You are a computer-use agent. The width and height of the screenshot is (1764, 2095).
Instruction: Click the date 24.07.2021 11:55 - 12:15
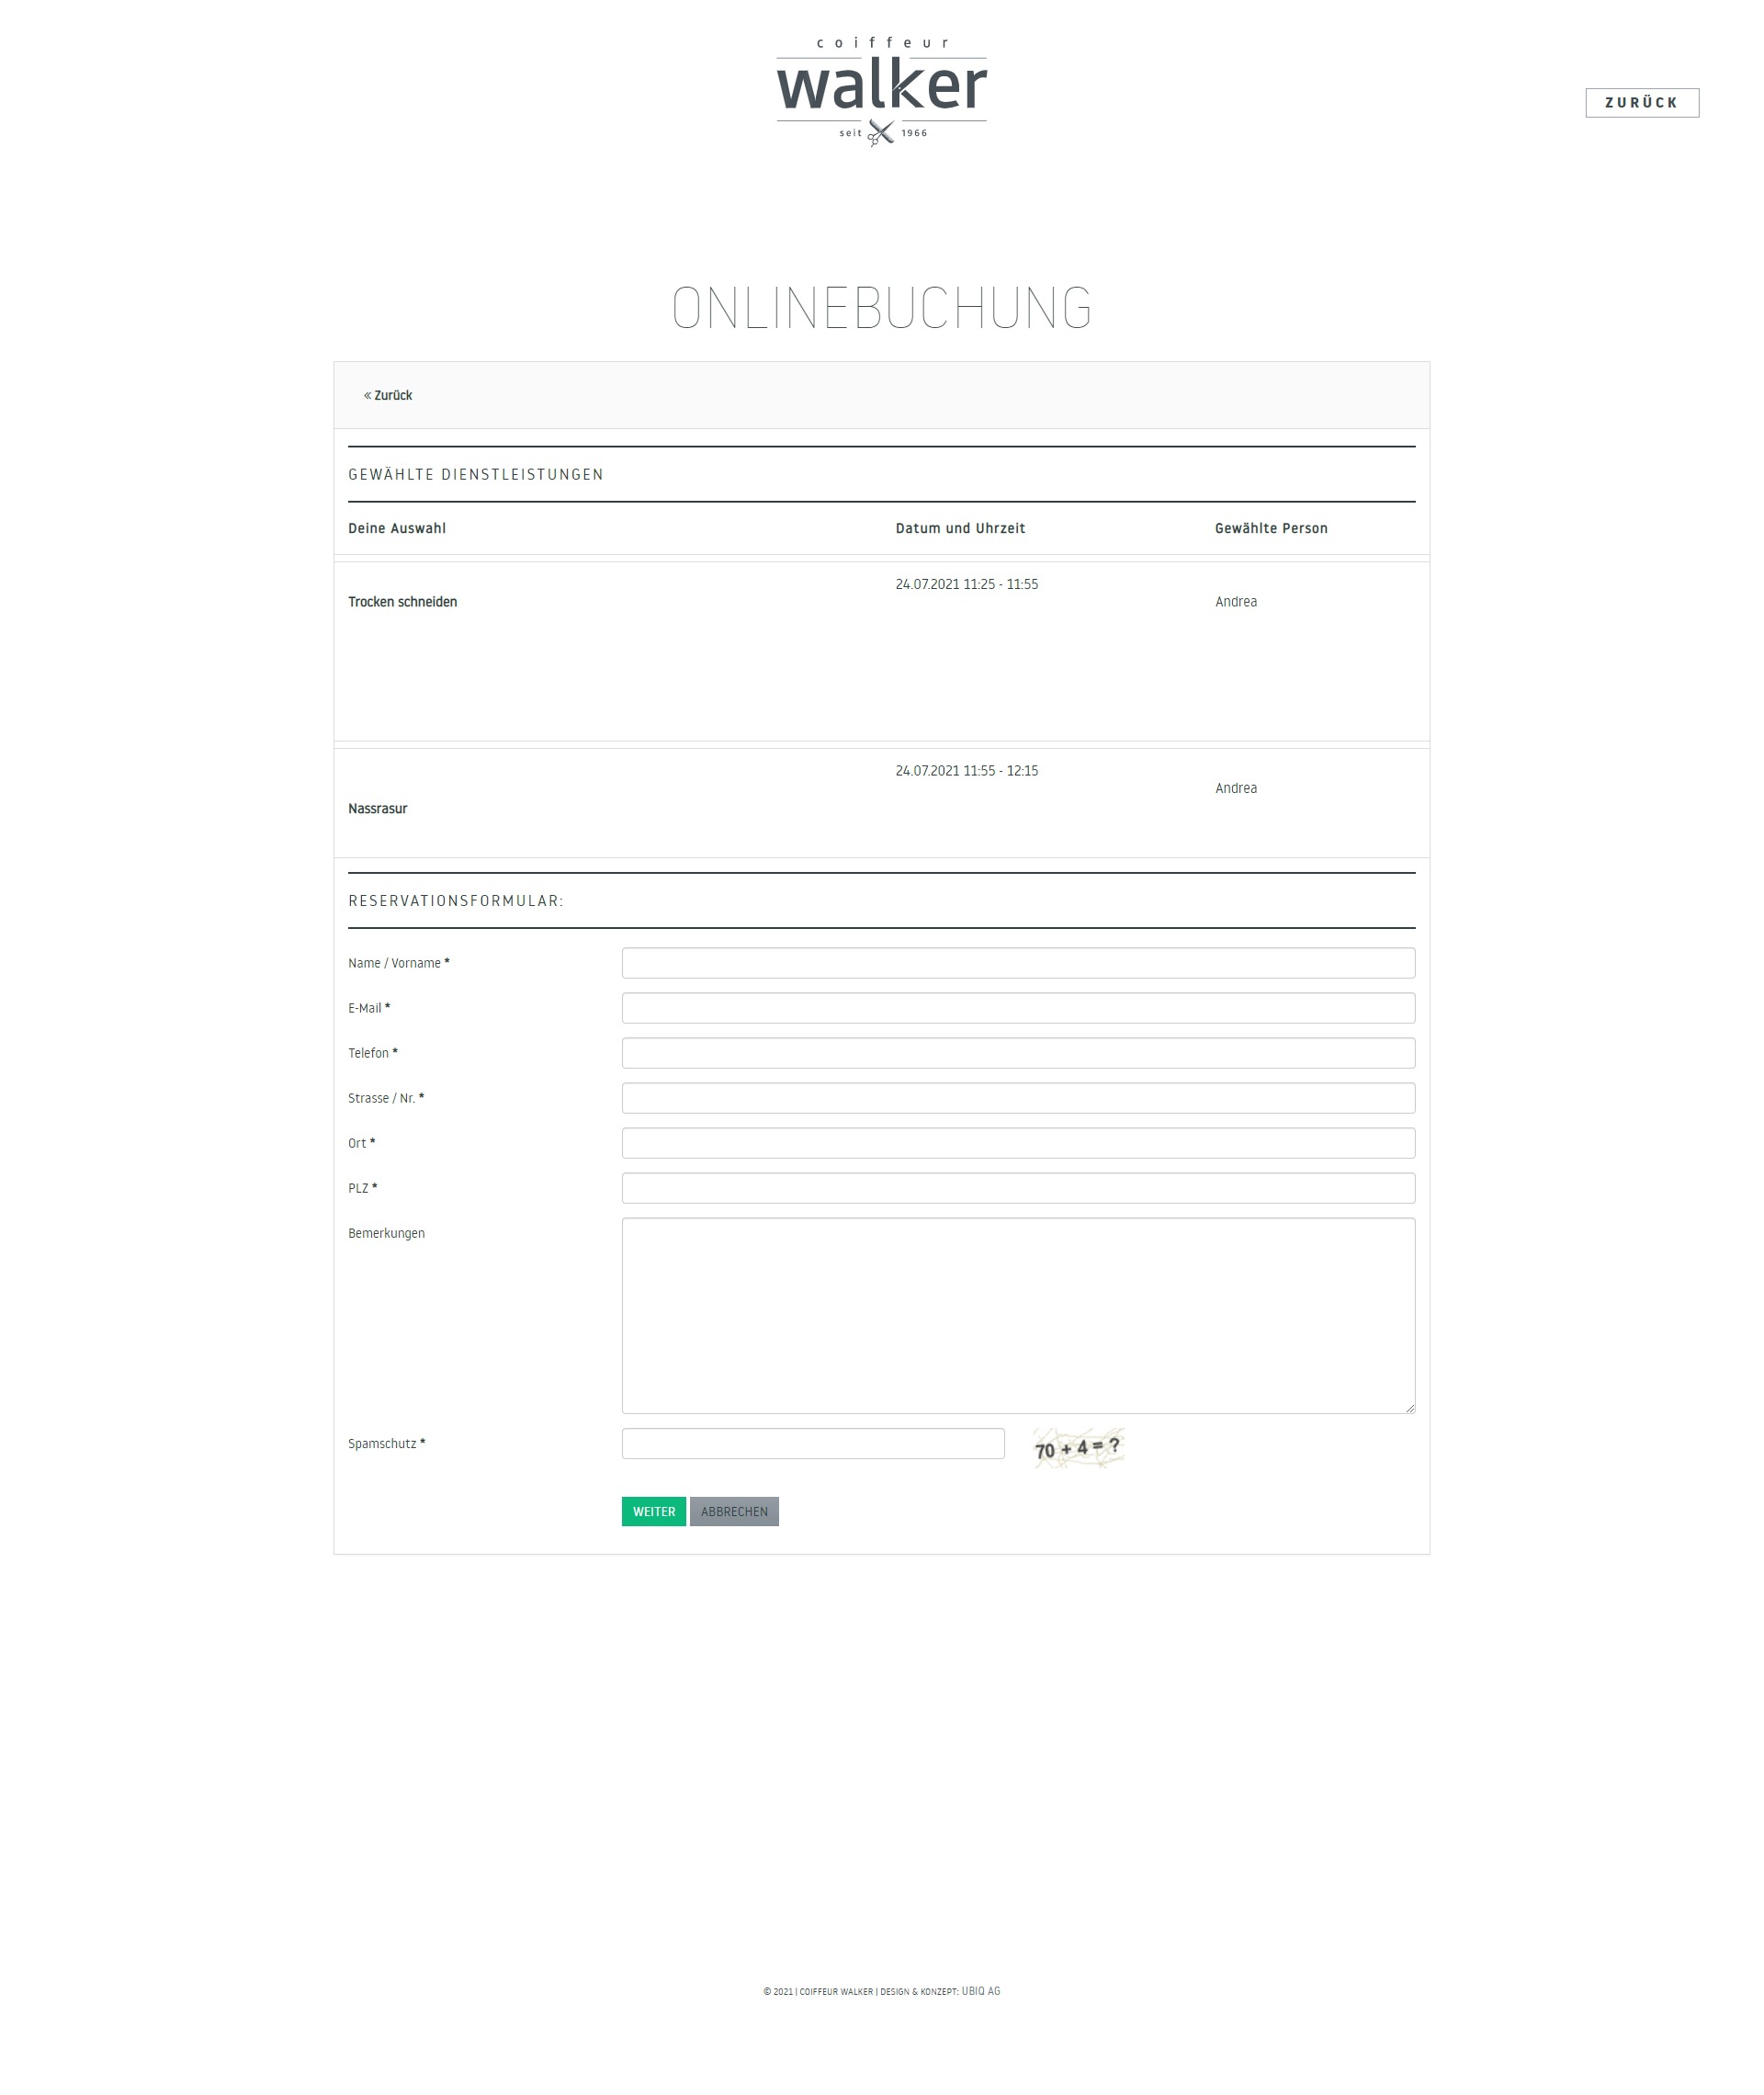[966, 771]
